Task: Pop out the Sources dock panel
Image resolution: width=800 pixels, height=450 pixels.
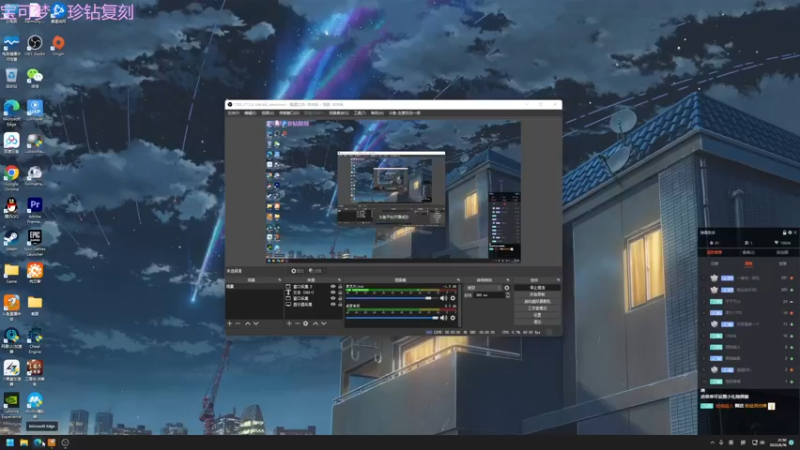Action: 339,280
